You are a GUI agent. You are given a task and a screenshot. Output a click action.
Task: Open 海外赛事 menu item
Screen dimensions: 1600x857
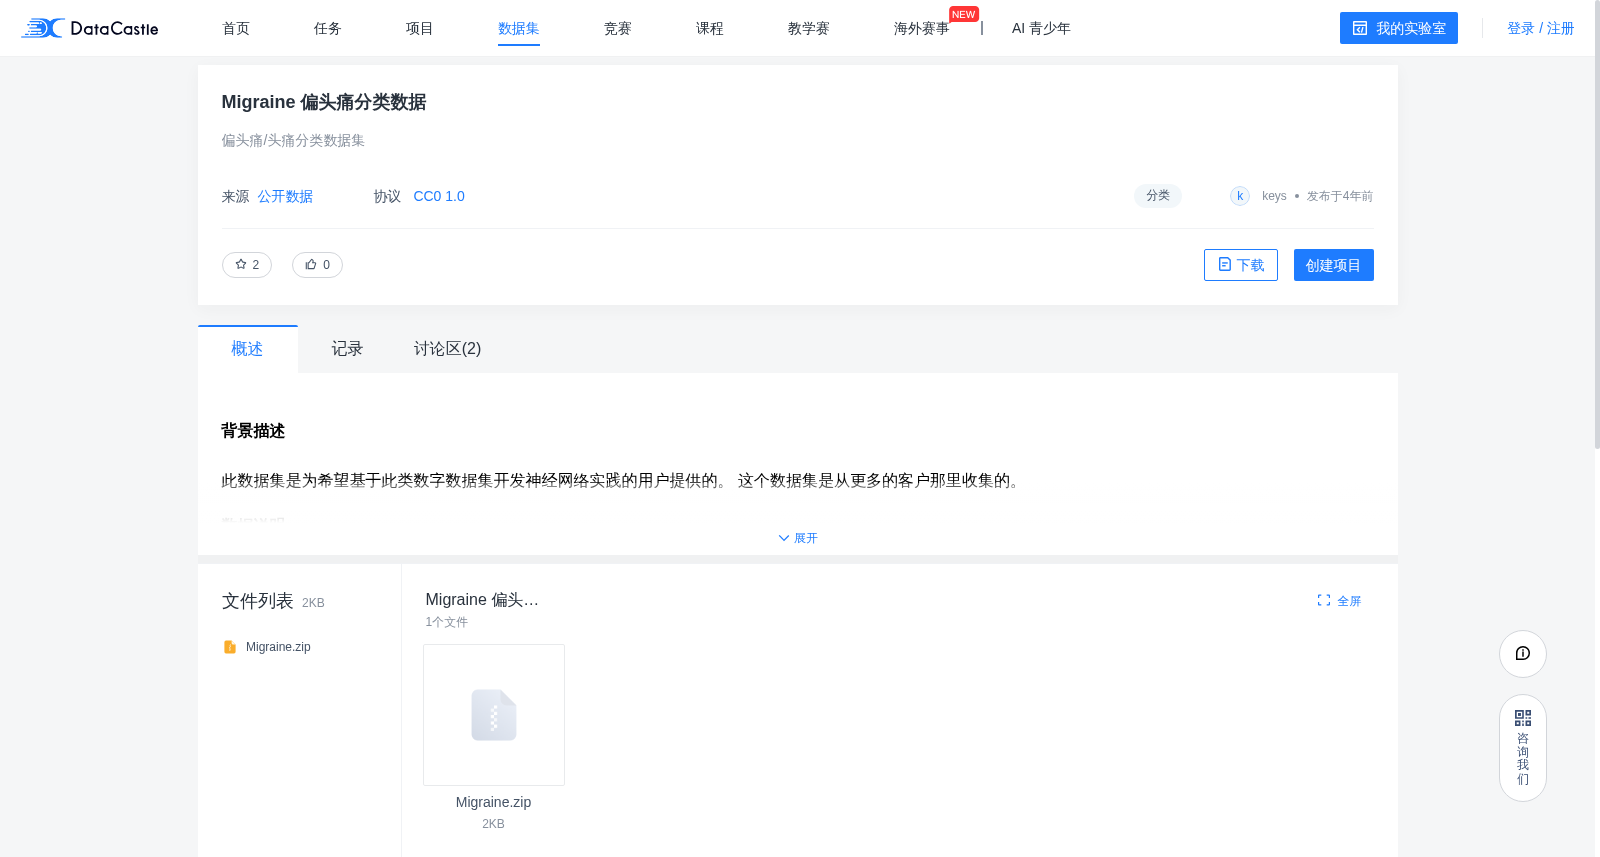coord(922,28)
